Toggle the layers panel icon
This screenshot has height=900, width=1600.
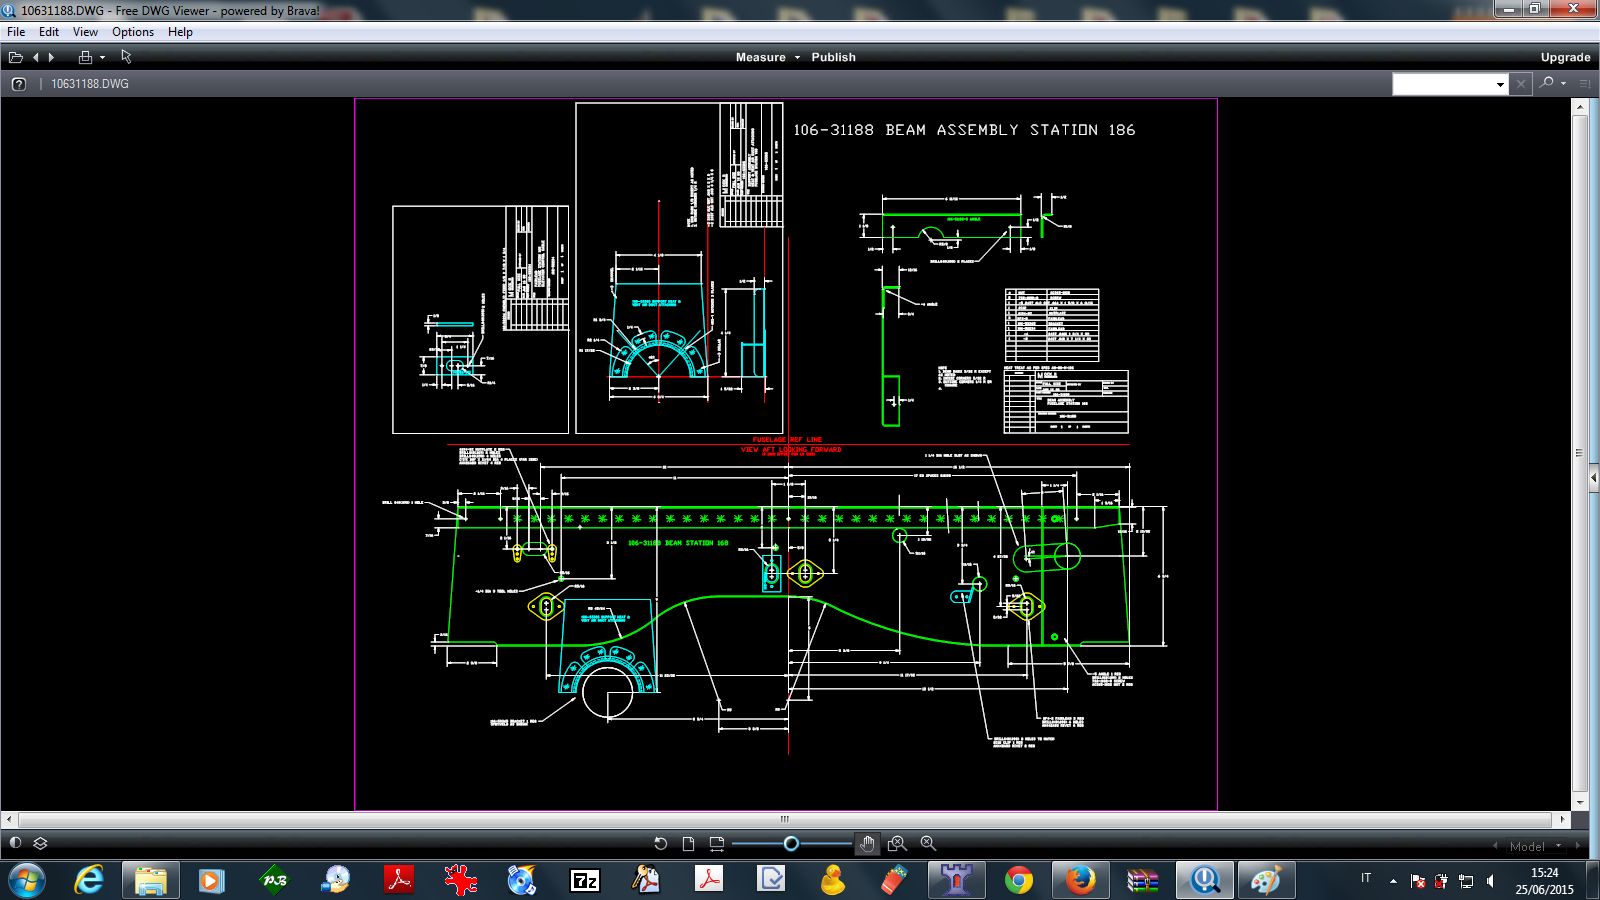(x=41, y=843)
